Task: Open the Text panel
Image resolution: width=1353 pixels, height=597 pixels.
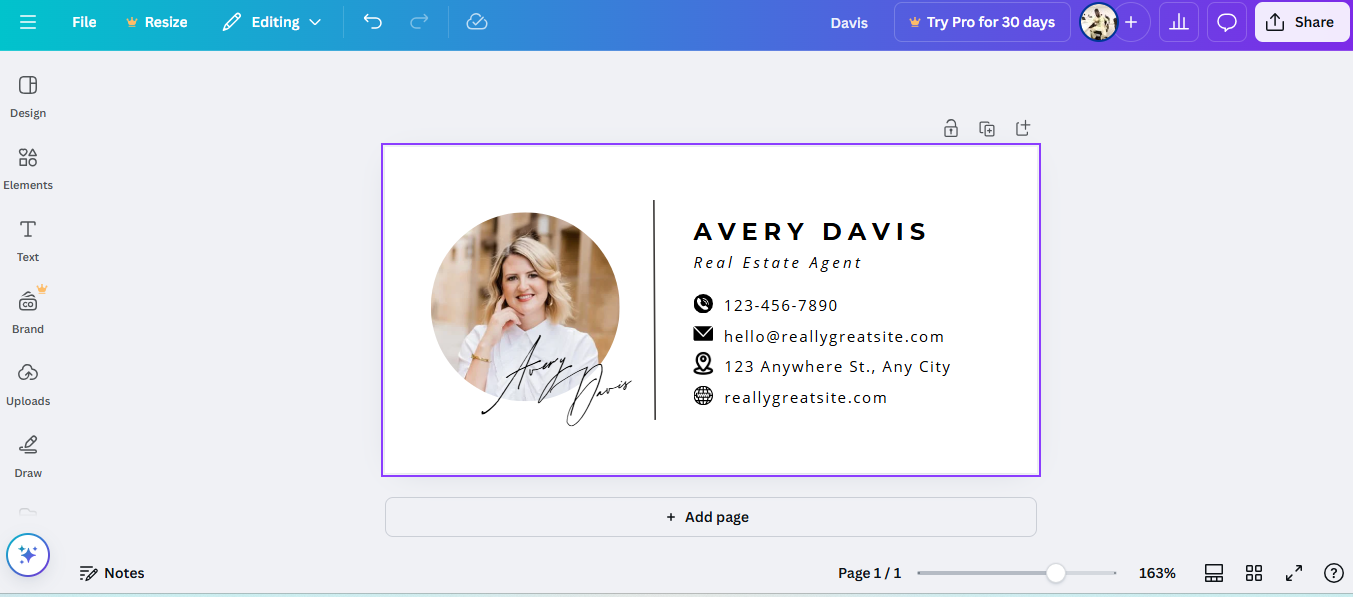Action: coord(28,240)
